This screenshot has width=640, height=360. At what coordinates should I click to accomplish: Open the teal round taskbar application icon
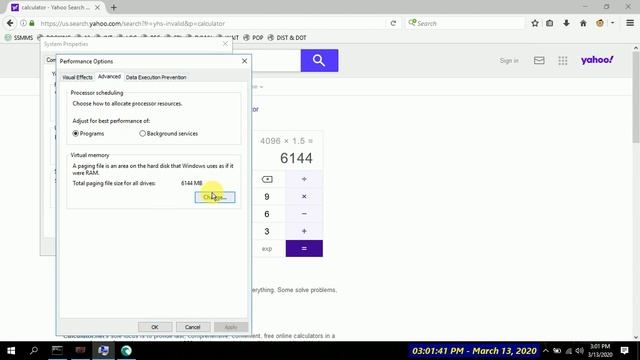[x=127, y=351]
